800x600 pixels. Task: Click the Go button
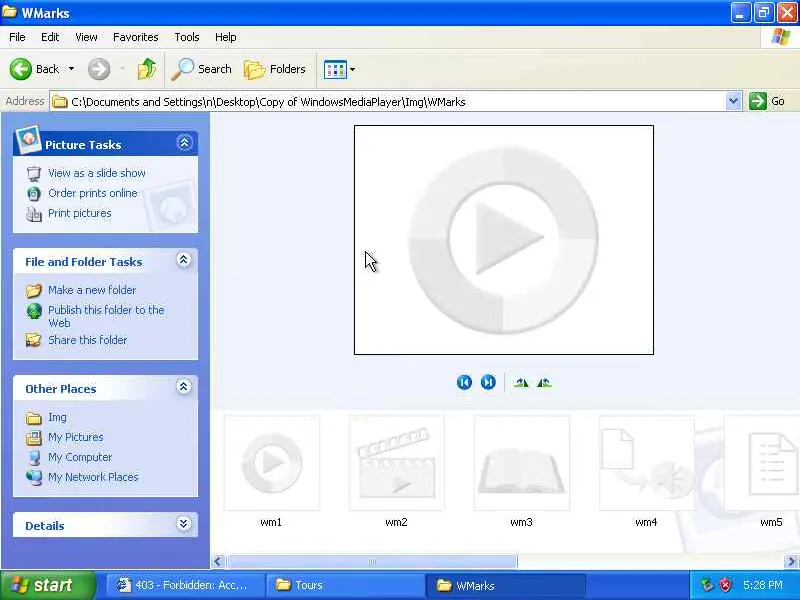coord(767,102)
